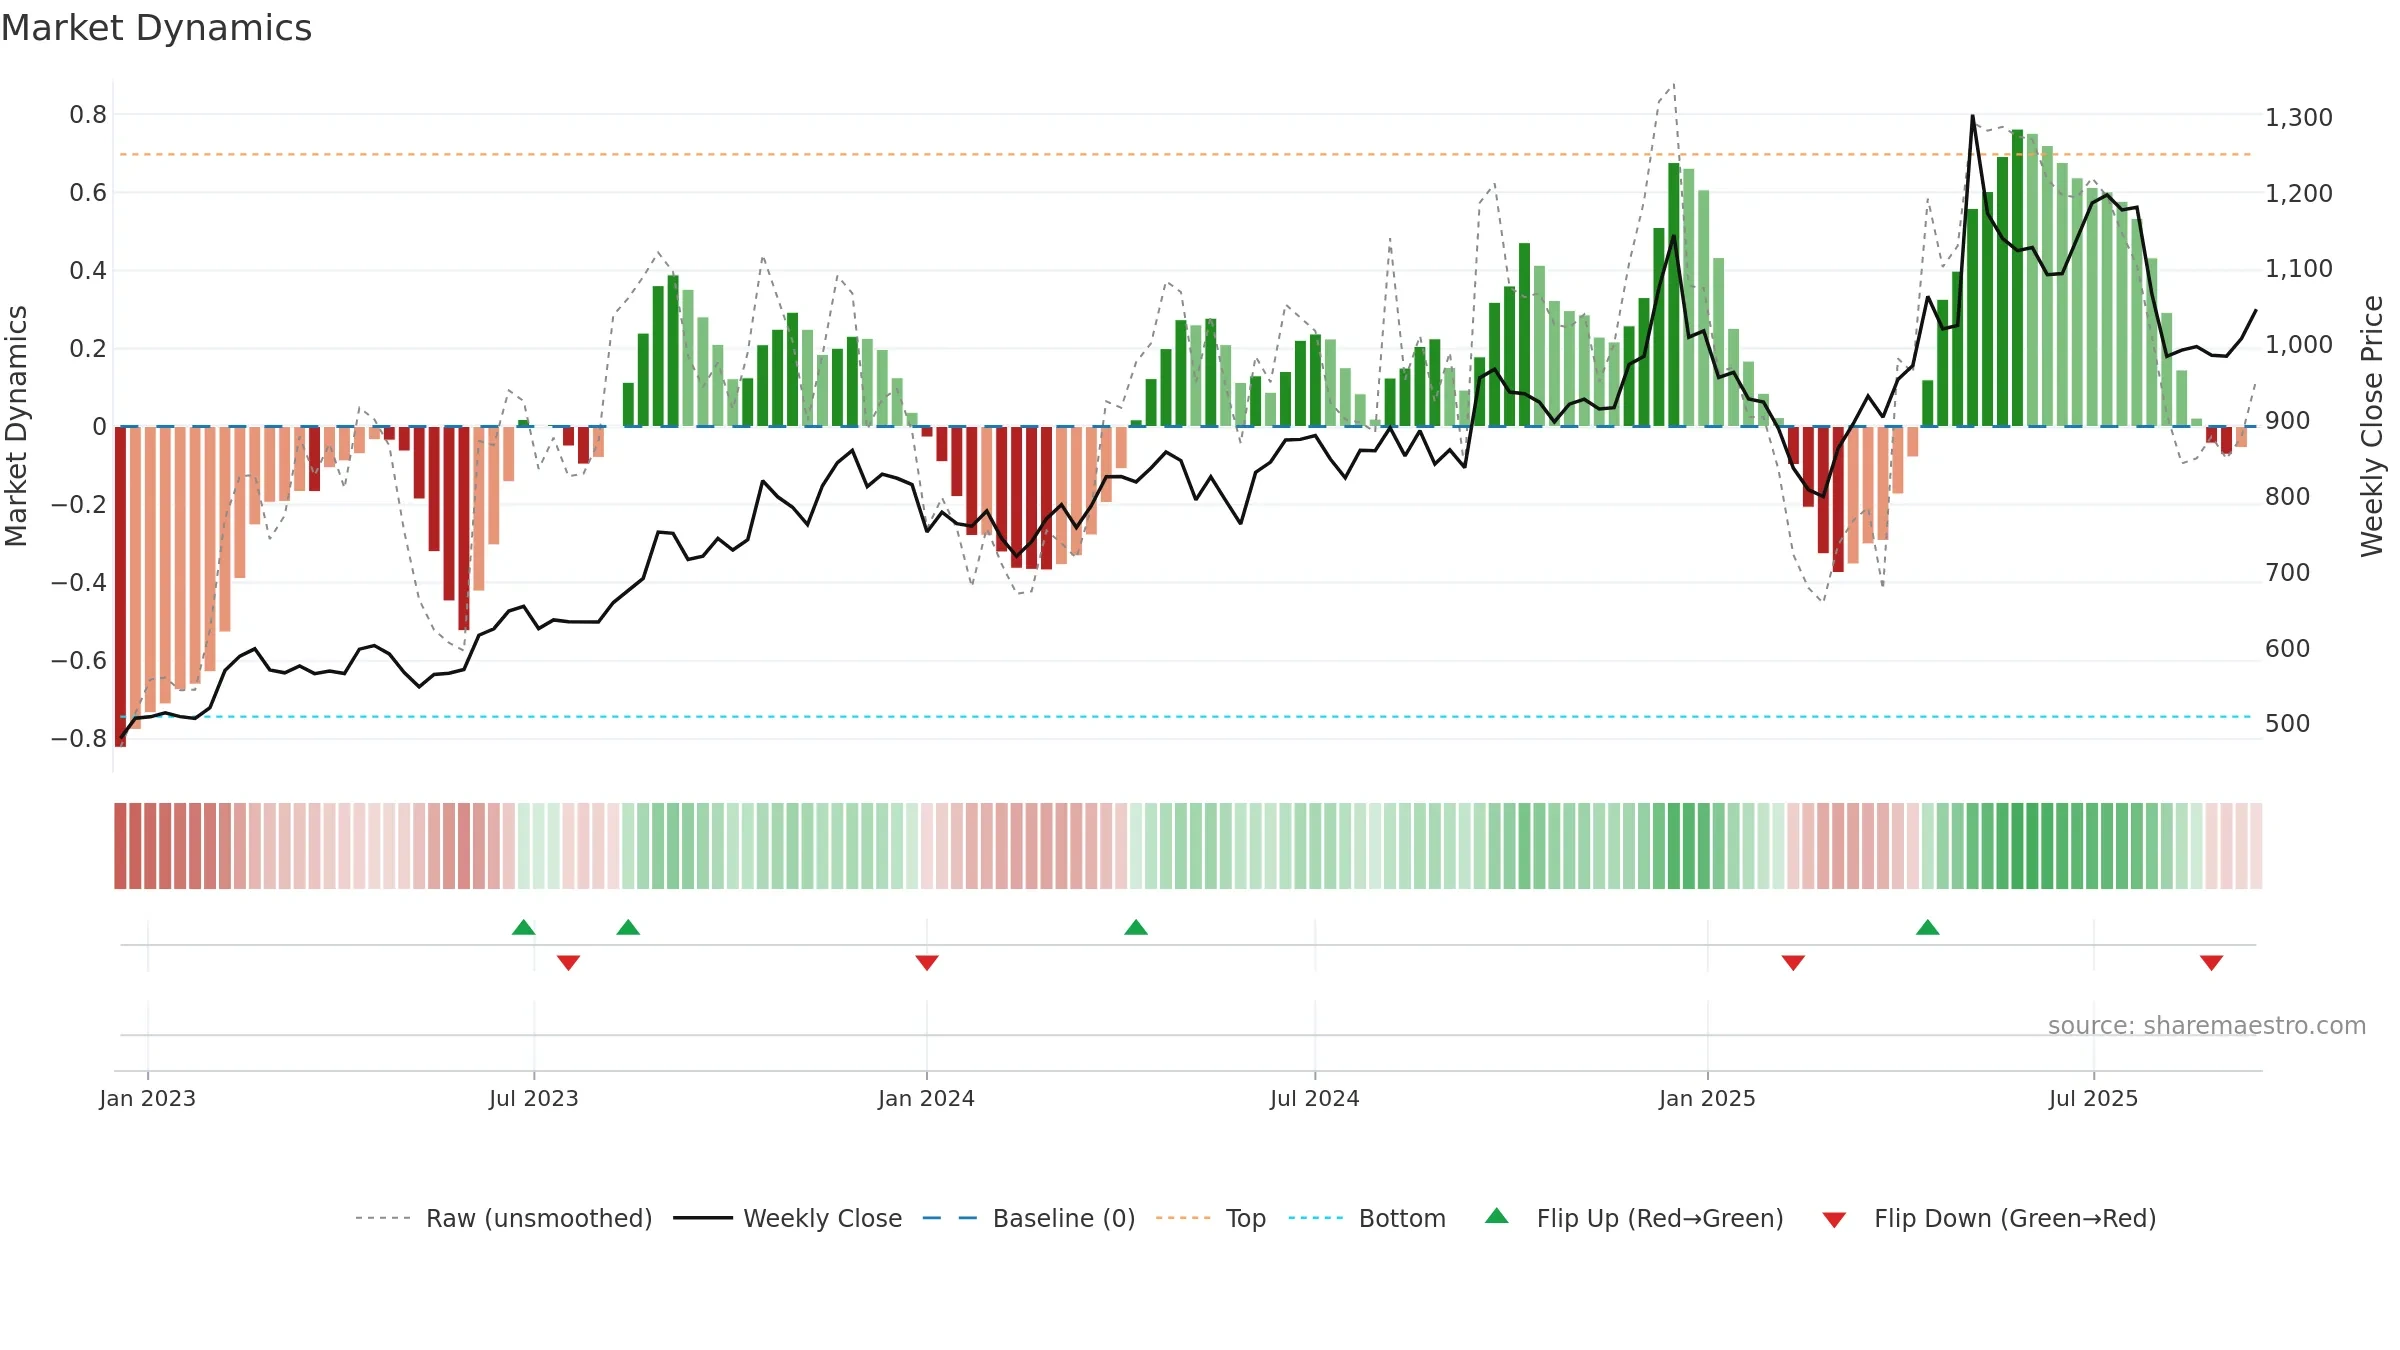Toggle the Bottom legend entry
This screenshot has height=1350, width=2400.
pos(1367,1218)
